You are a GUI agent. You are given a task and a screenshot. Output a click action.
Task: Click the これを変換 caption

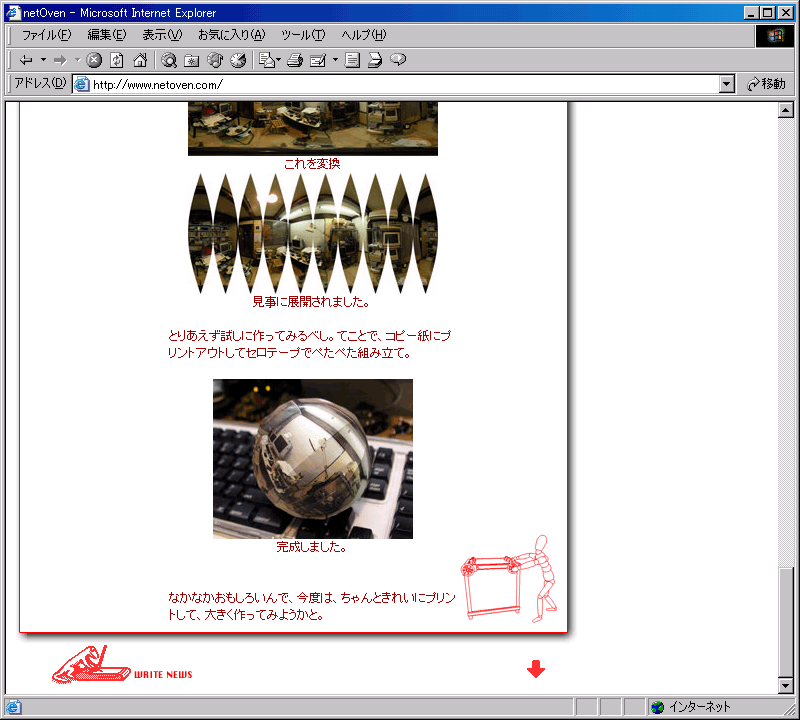click(x=312, y=164)
